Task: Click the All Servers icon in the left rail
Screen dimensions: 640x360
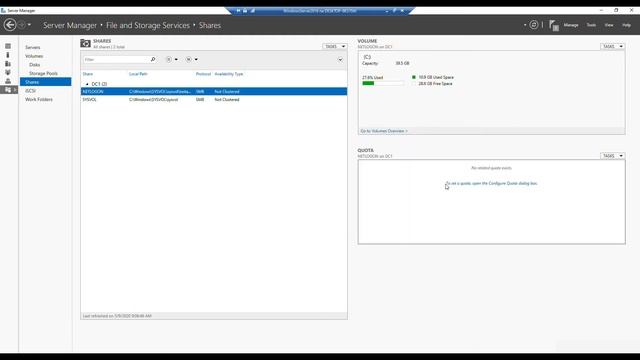Action: (x=8, y=63)
